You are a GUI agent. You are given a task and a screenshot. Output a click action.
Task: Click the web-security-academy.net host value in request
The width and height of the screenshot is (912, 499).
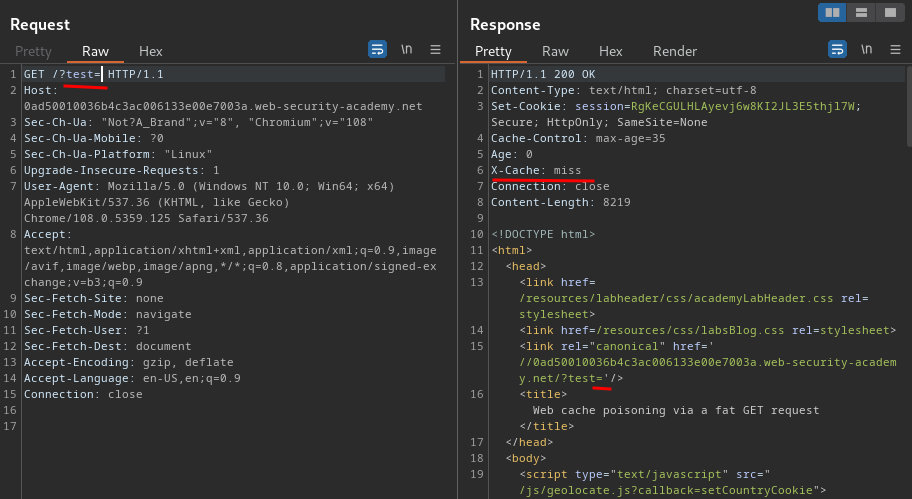(223, 106)
